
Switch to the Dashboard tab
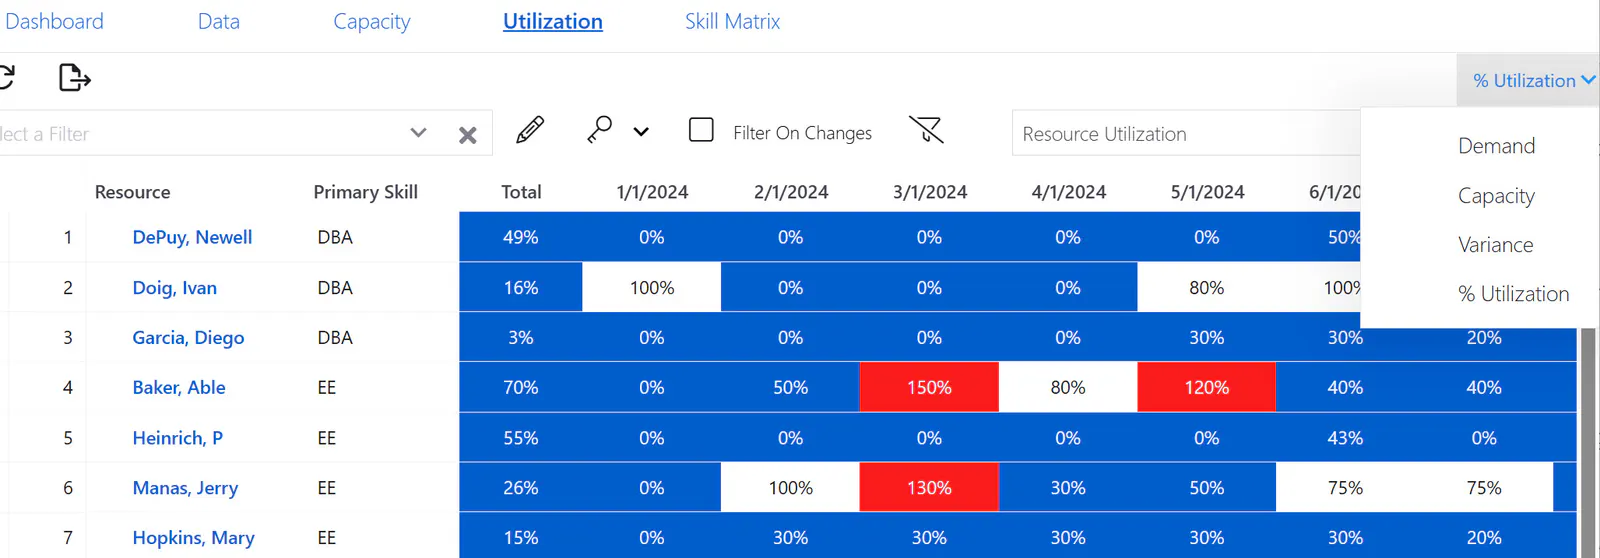pyautogui.click(x=54, y=21)
